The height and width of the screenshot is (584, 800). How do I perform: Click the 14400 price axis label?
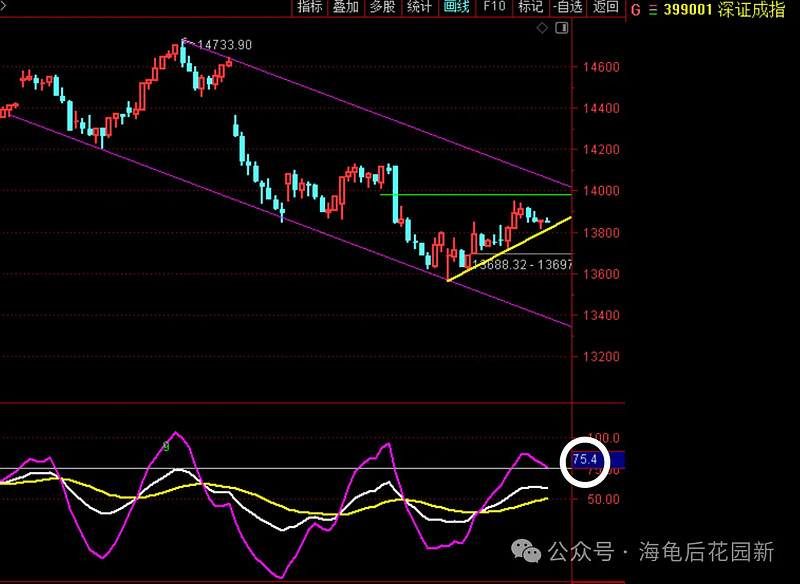tap(601, 108)
